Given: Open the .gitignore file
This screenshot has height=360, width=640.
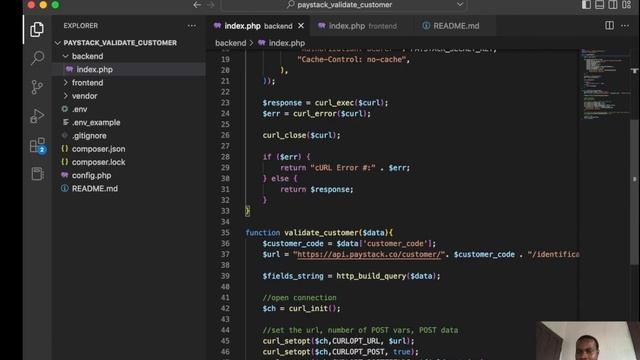Looking at the screenshot, I should point(89,136).
